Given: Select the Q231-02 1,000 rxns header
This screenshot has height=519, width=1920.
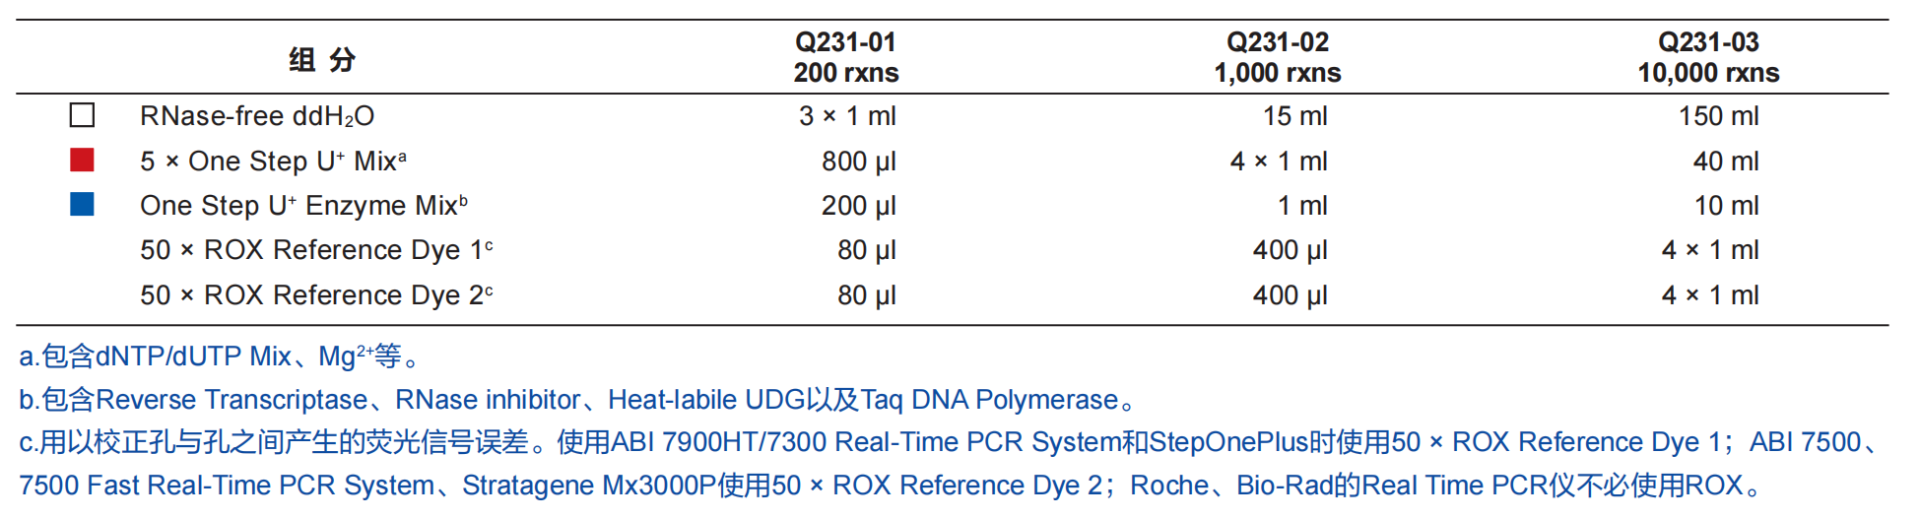Looking at the screenshot, I should pyautogui.click(x=1277, y=57).
